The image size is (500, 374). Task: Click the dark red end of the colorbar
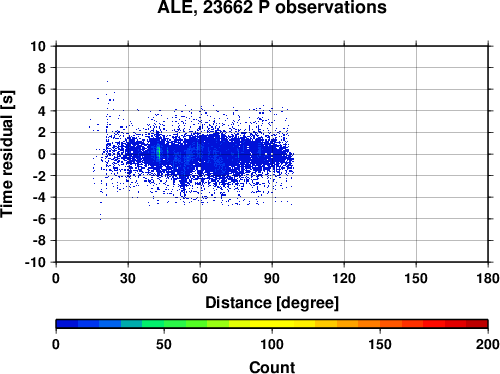coord(477,324)
